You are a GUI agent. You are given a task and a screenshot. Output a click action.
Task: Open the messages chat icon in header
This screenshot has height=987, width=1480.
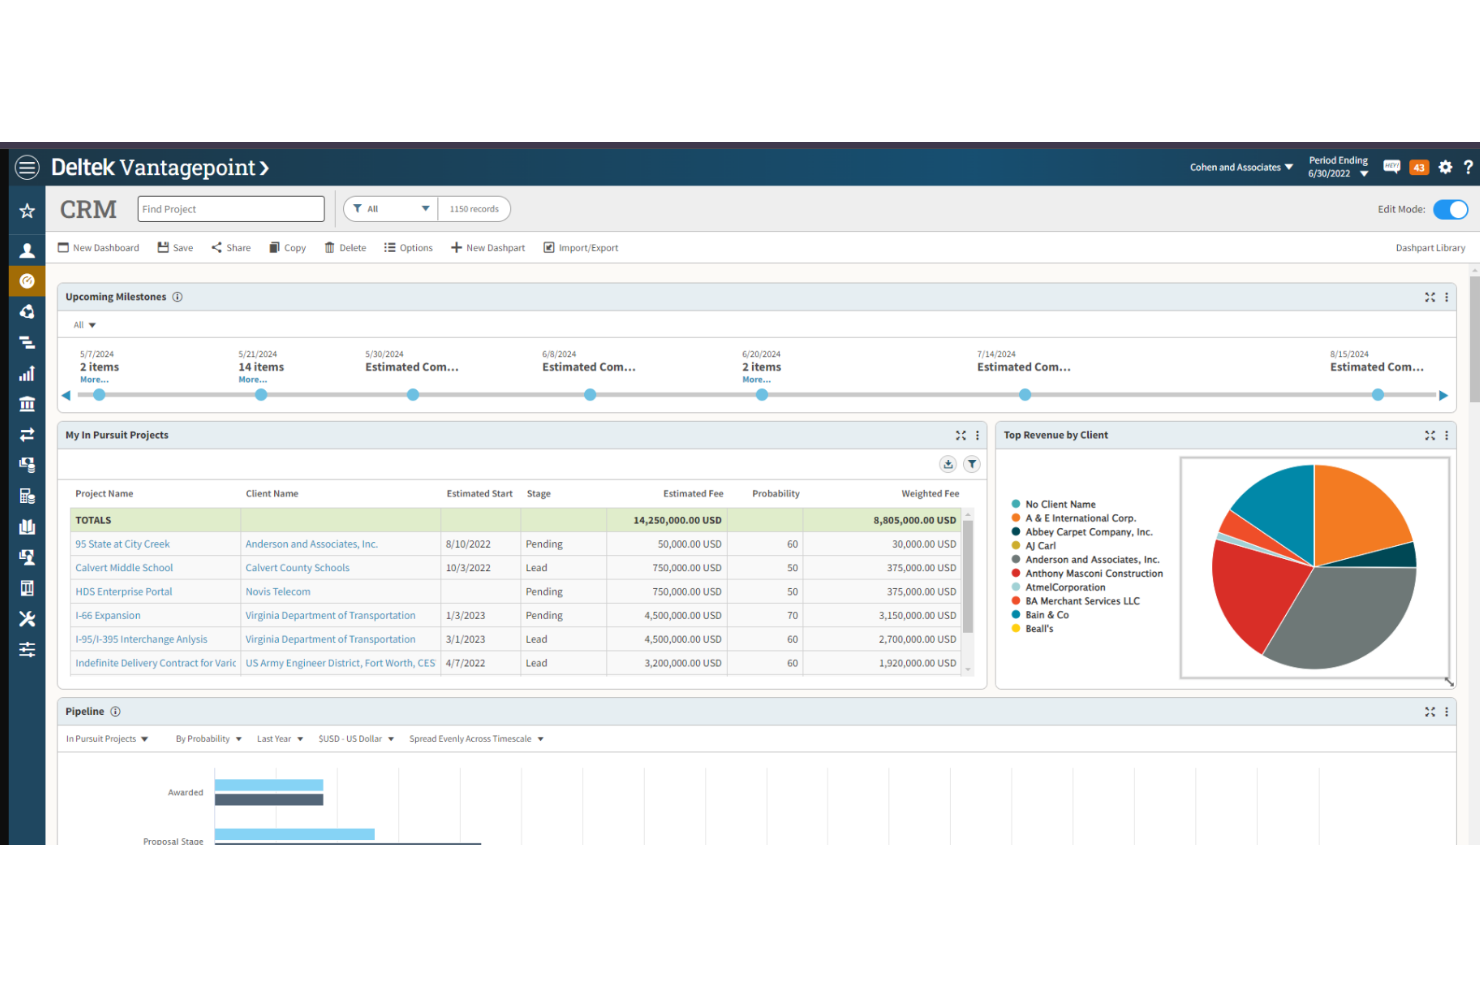pyautogui.click(x=1391, y=167)
